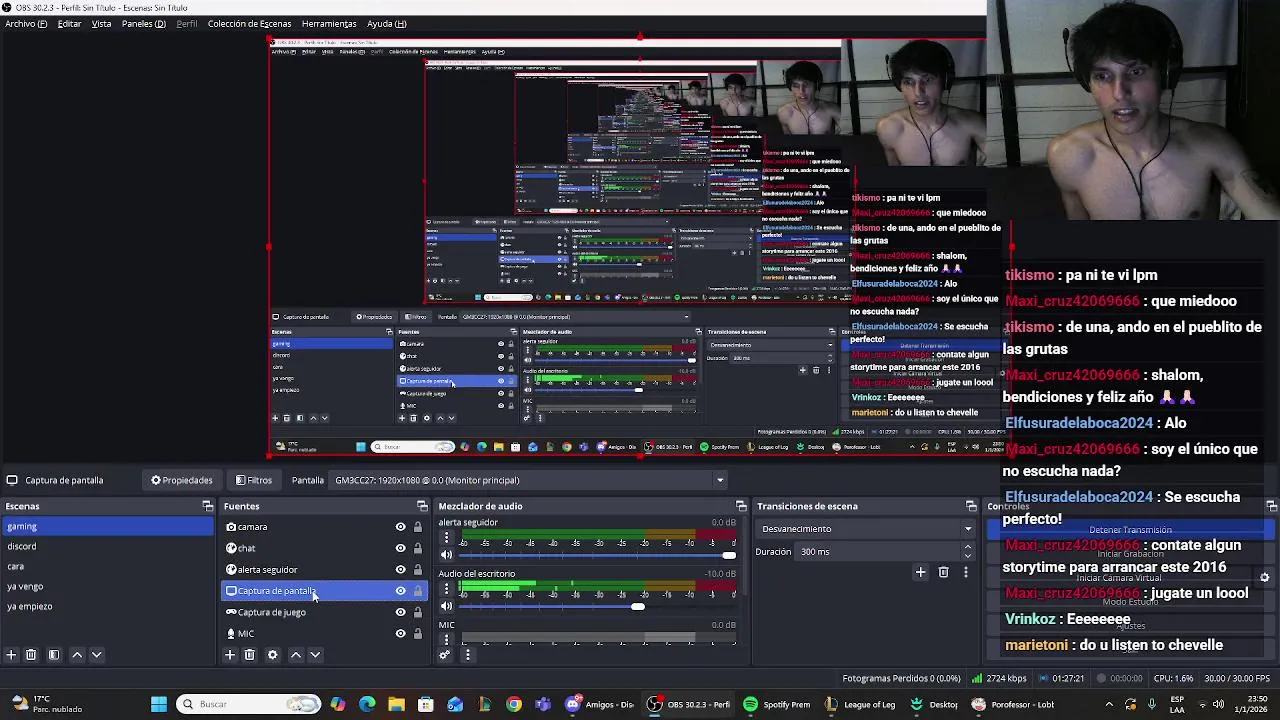Open the Ayuda menu
Viewport: 1280px width, 720px height.
click(386, 23)
